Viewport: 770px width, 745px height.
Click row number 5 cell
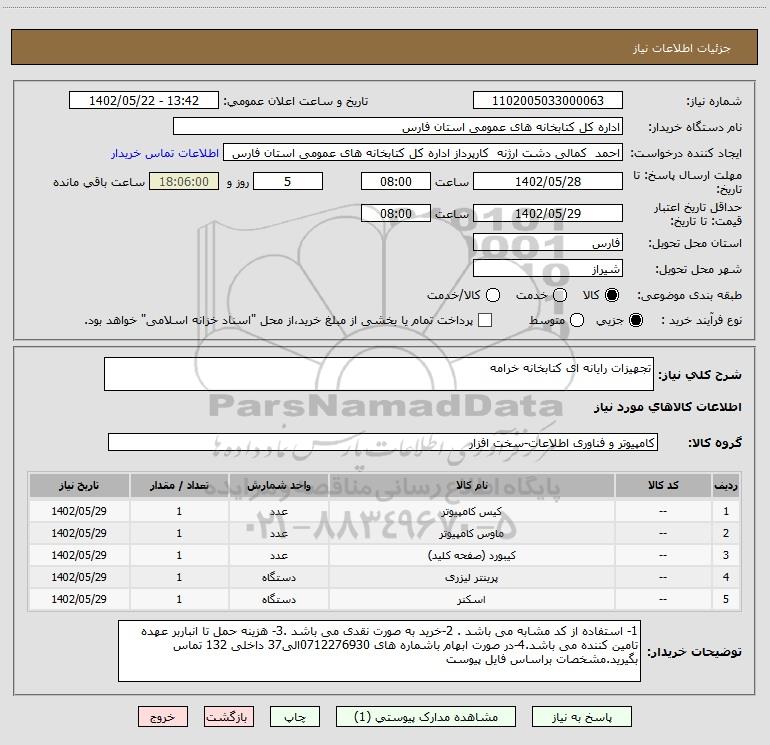coord(726,599)
